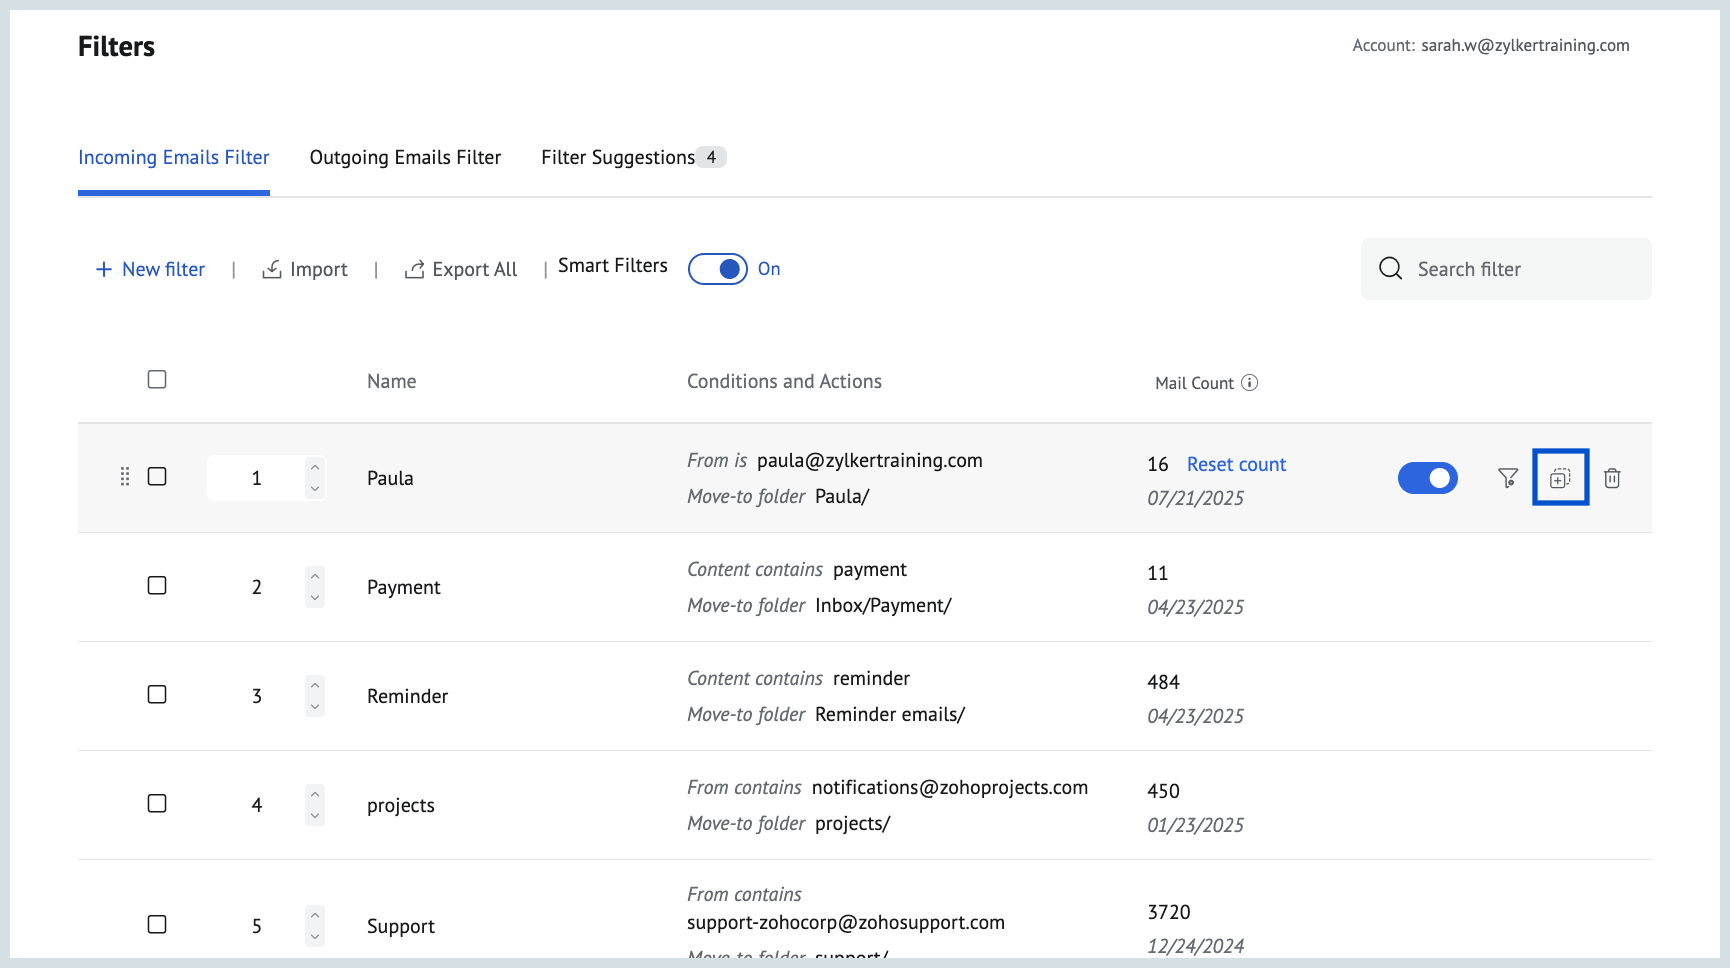Click the funnel run-filter icon in Paula row

point(1508,478)
